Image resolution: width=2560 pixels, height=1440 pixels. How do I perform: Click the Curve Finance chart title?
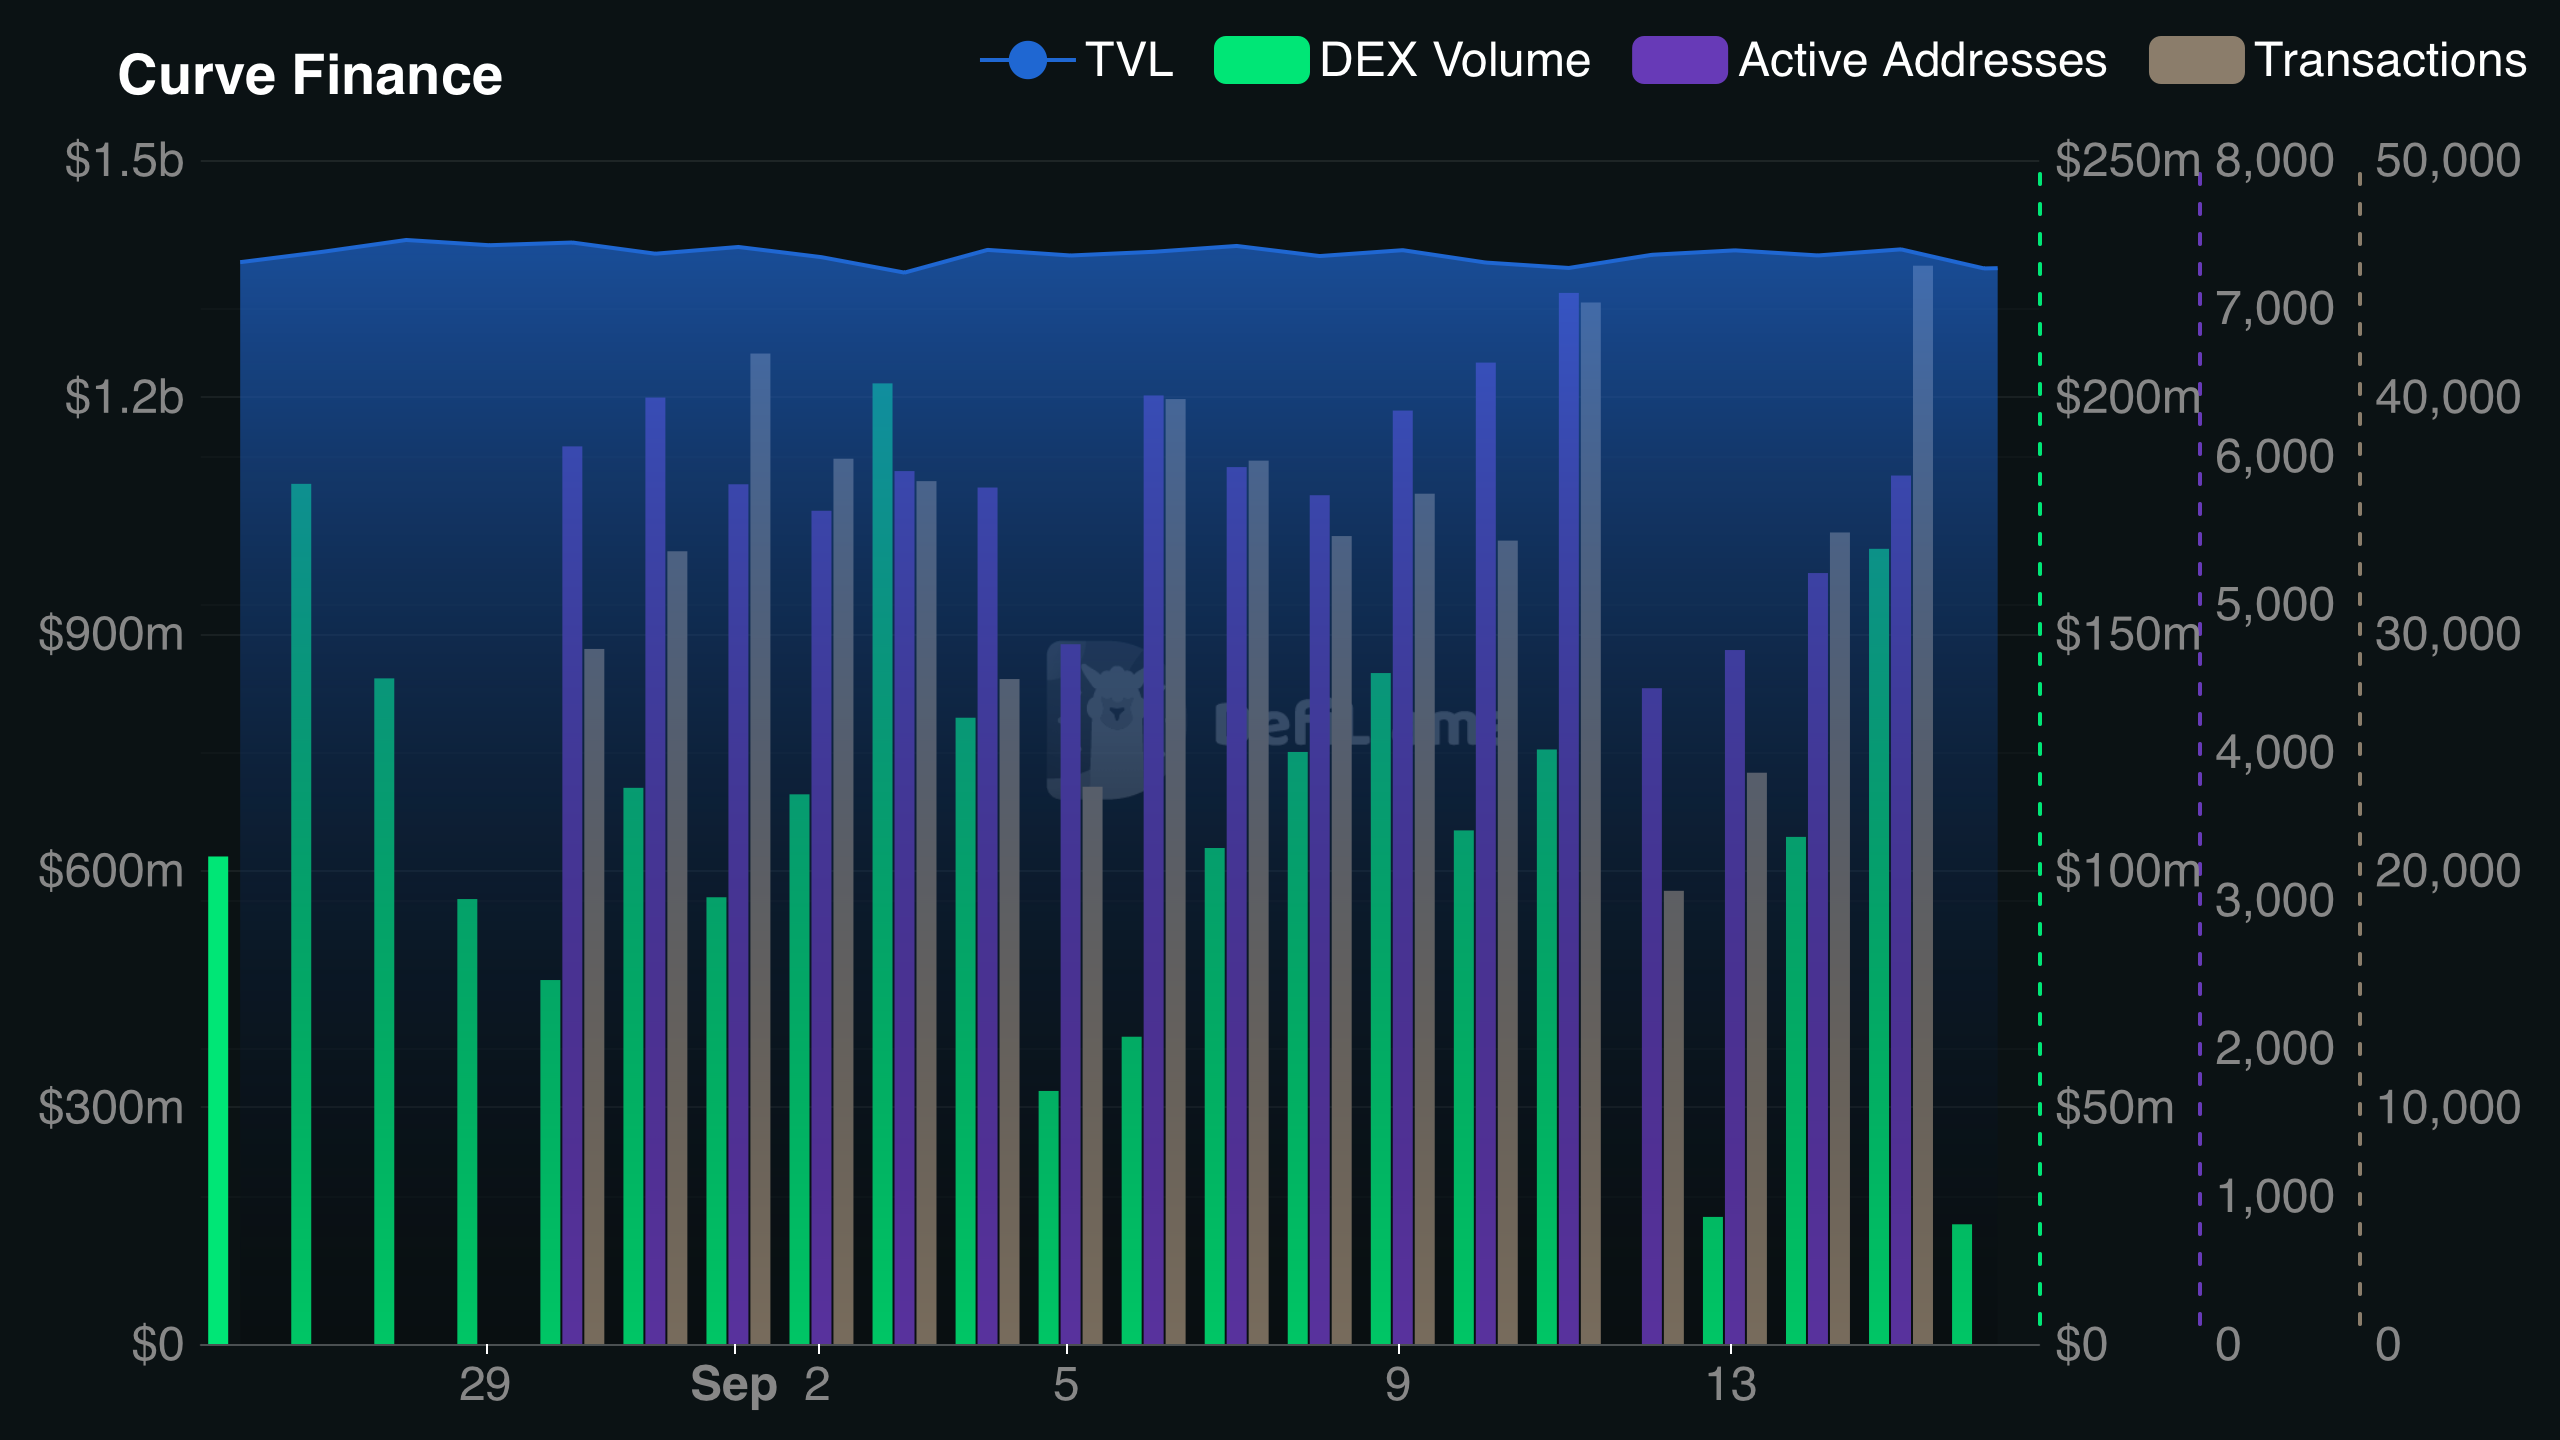click(310, 75)
